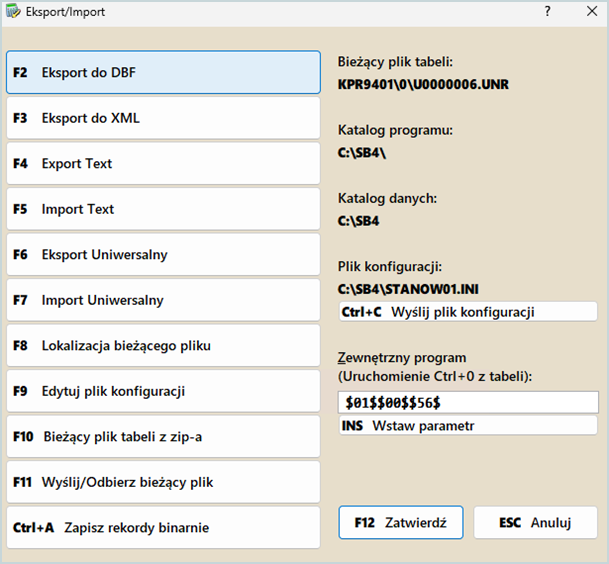Viewport: 609px width, 564px height.
Task: Focus the Zewnętrzny program input field
Action: click(x=468, y=402)
